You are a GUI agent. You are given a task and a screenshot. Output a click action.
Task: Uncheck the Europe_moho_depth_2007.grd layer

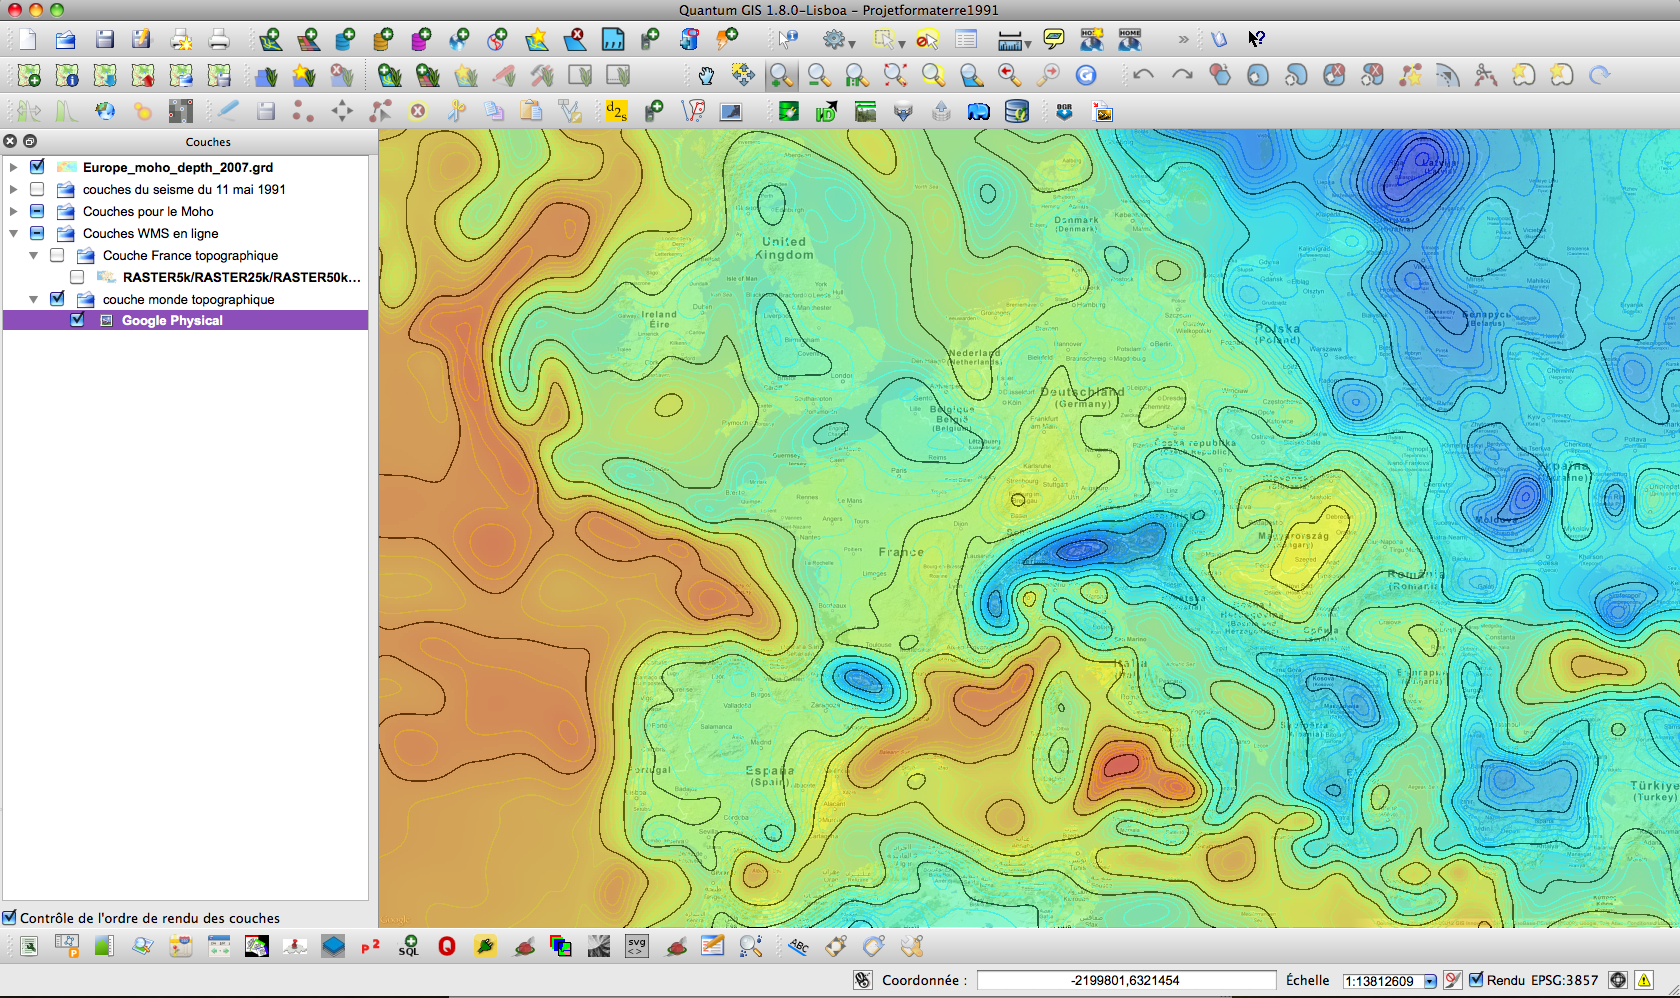(x=37, y=167)
